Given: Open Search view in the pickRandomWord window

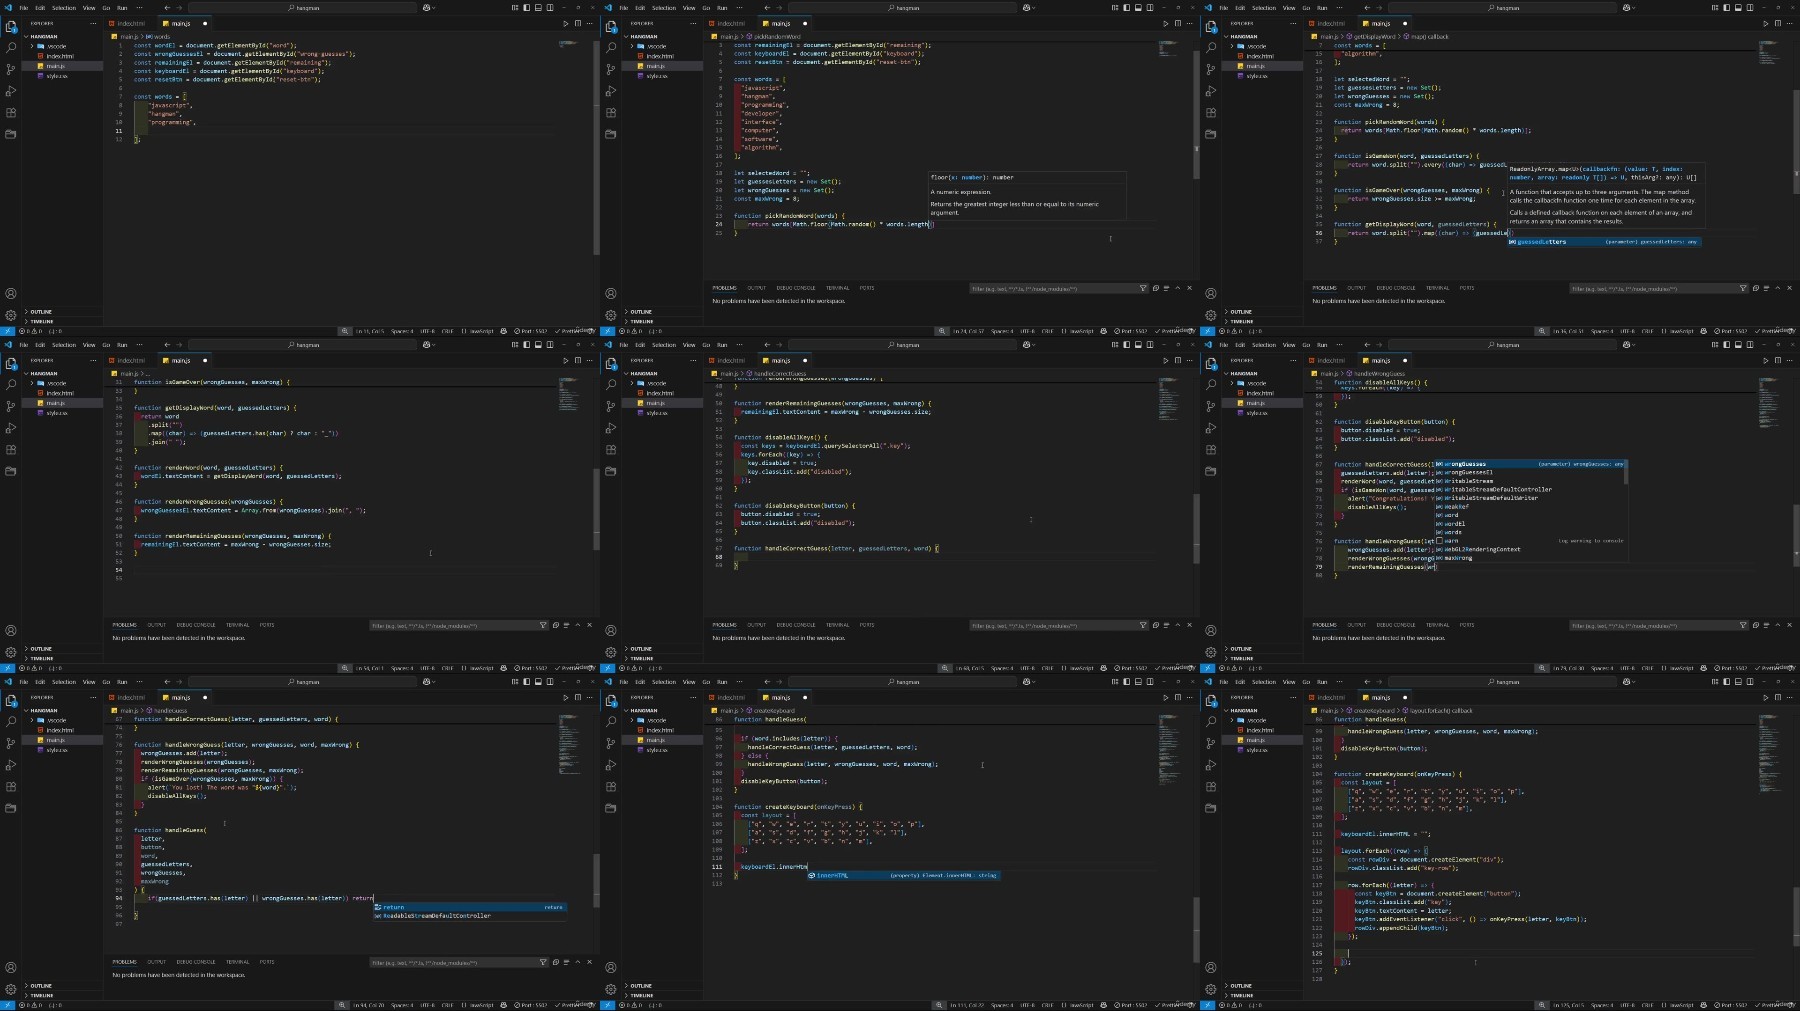Looking at the screenshot, I should click(x=611, y=48).
